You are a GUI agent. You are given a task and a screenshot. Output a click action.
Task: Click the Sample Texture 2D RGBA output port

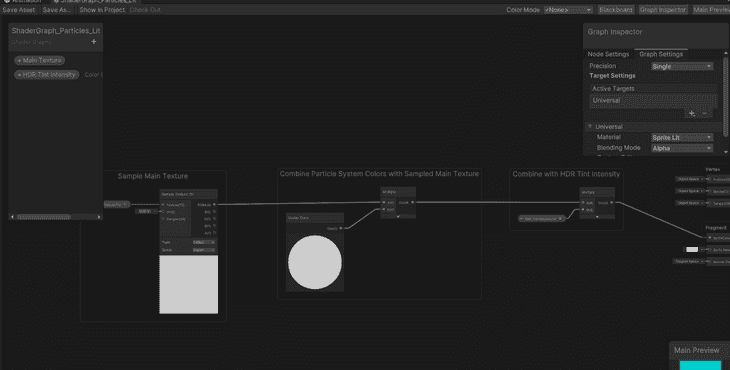pos(214,204)
